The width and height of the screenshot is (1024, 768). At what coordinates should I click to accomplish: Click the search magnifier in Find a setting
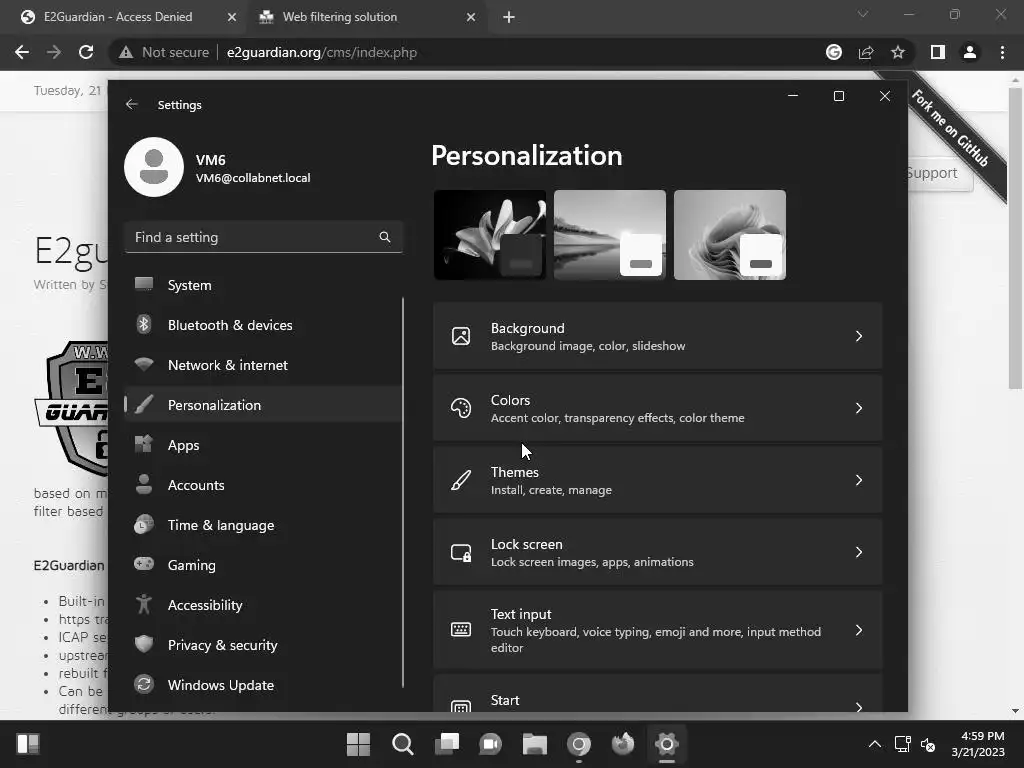[385, 237]
